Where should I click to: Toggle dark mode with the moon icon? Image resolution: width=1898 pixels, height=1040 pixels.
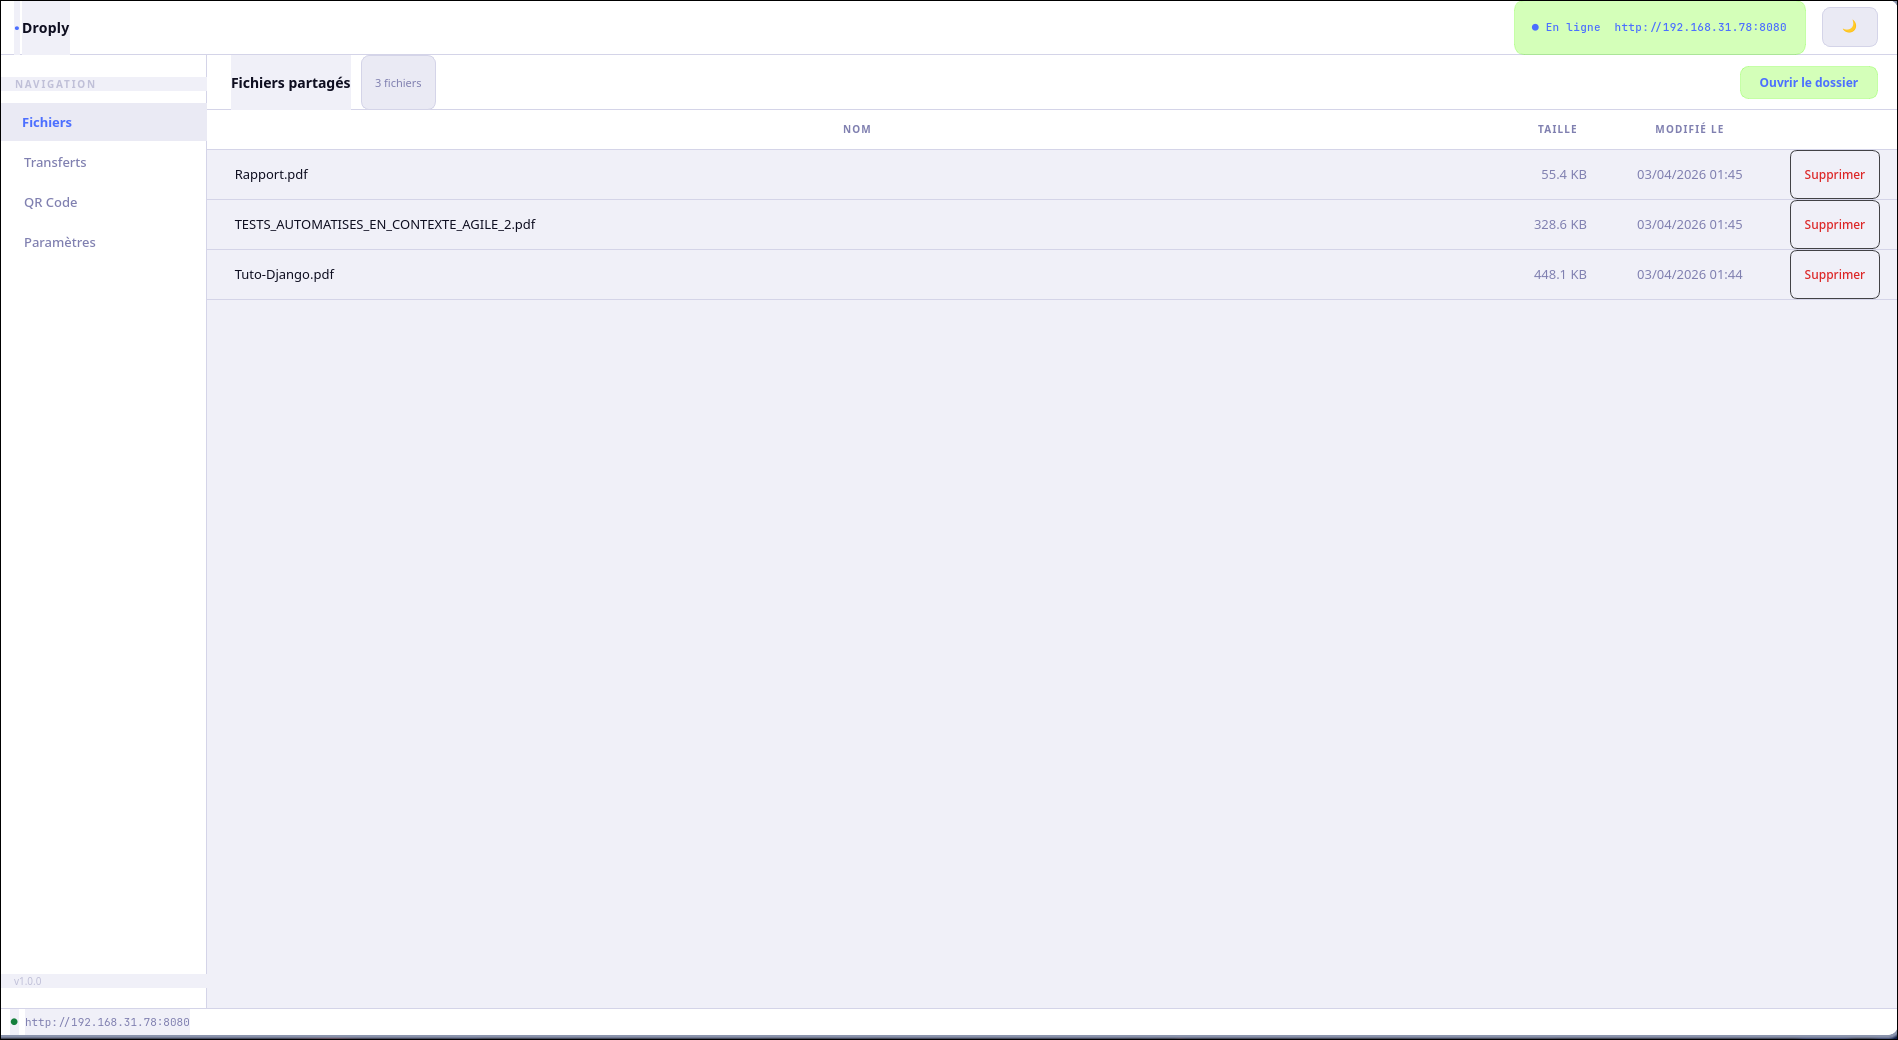[x=1849, y=27]
